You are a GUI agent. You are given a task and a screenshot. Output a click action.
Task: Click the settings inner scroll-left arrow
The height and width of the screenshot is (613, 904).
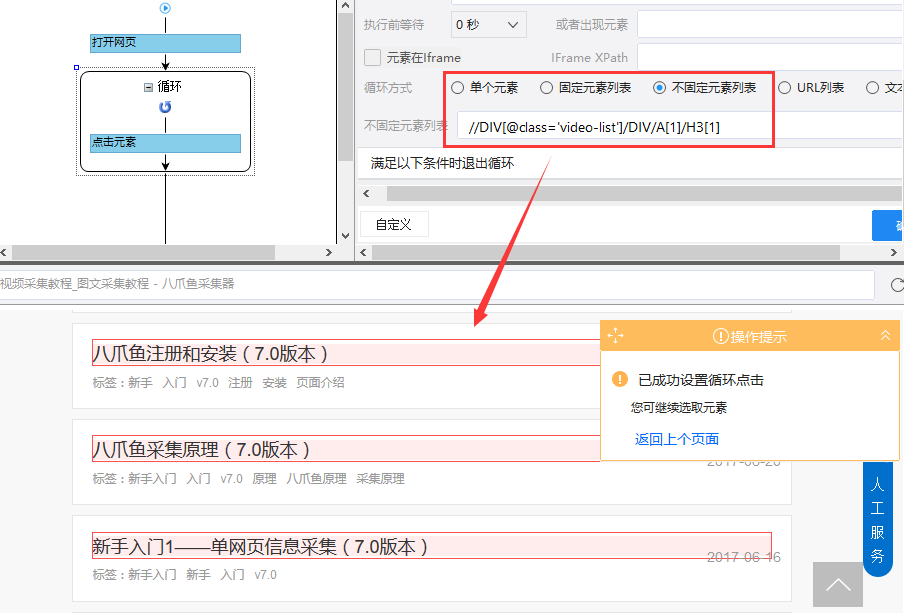coord(366,194)
